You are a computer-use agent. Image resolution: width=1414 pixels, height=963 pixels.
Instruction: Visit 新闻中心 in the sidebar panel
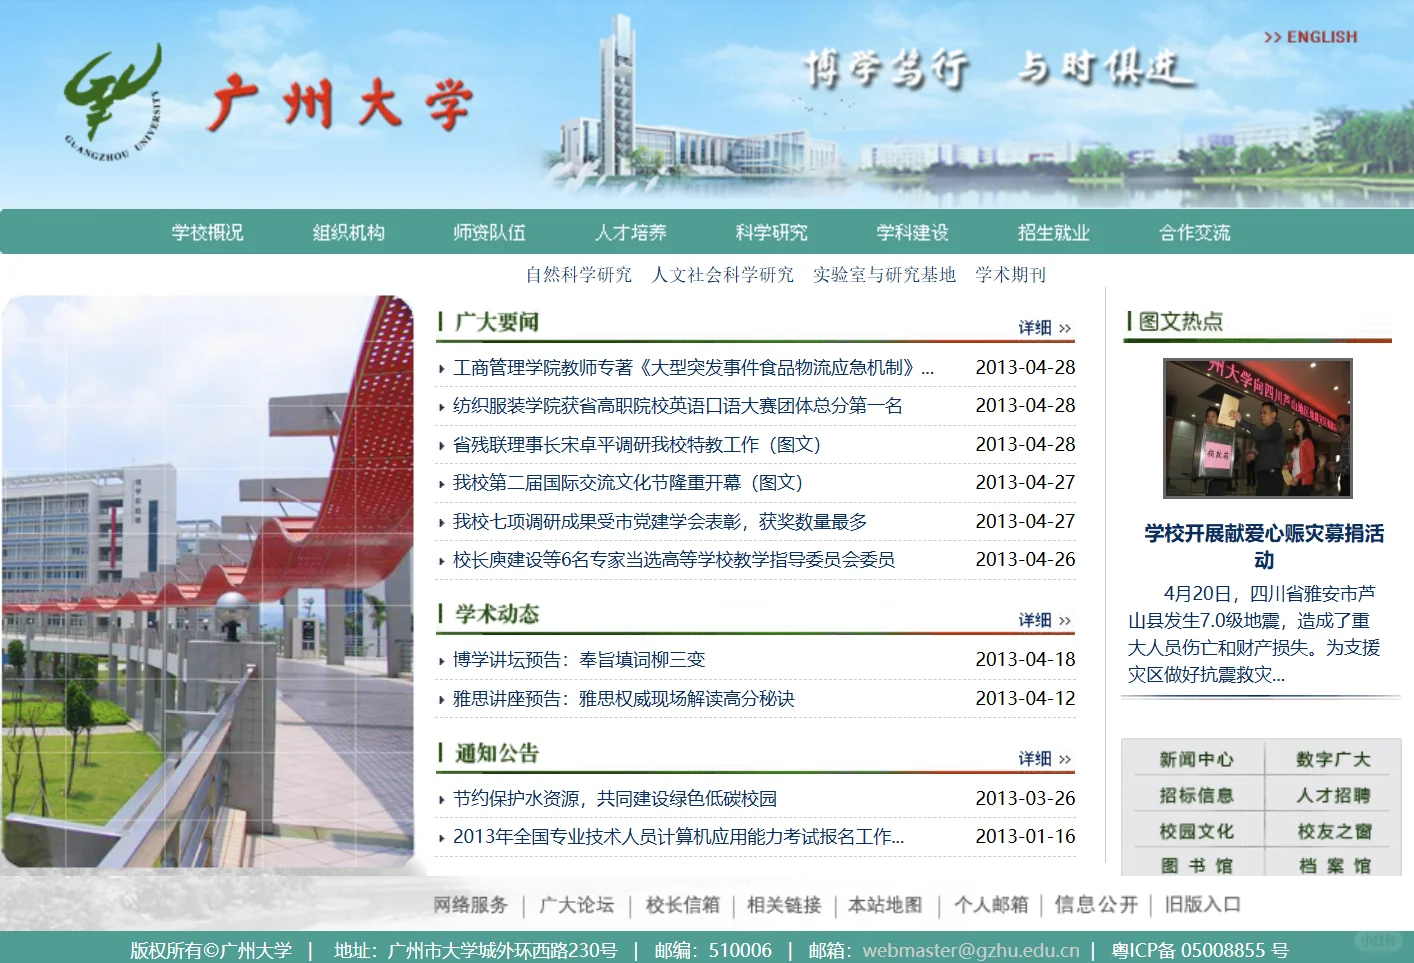click(x=1196, y=759)
